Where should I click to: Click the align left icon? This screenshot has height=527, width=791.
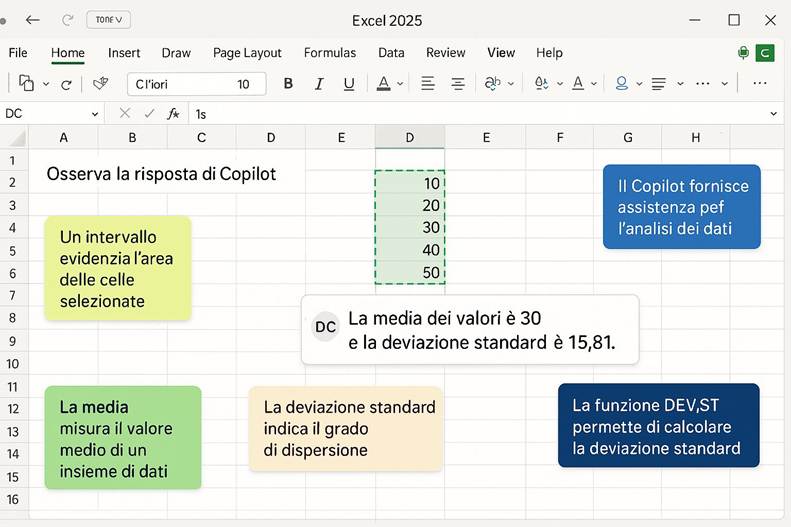coord(428,84)
